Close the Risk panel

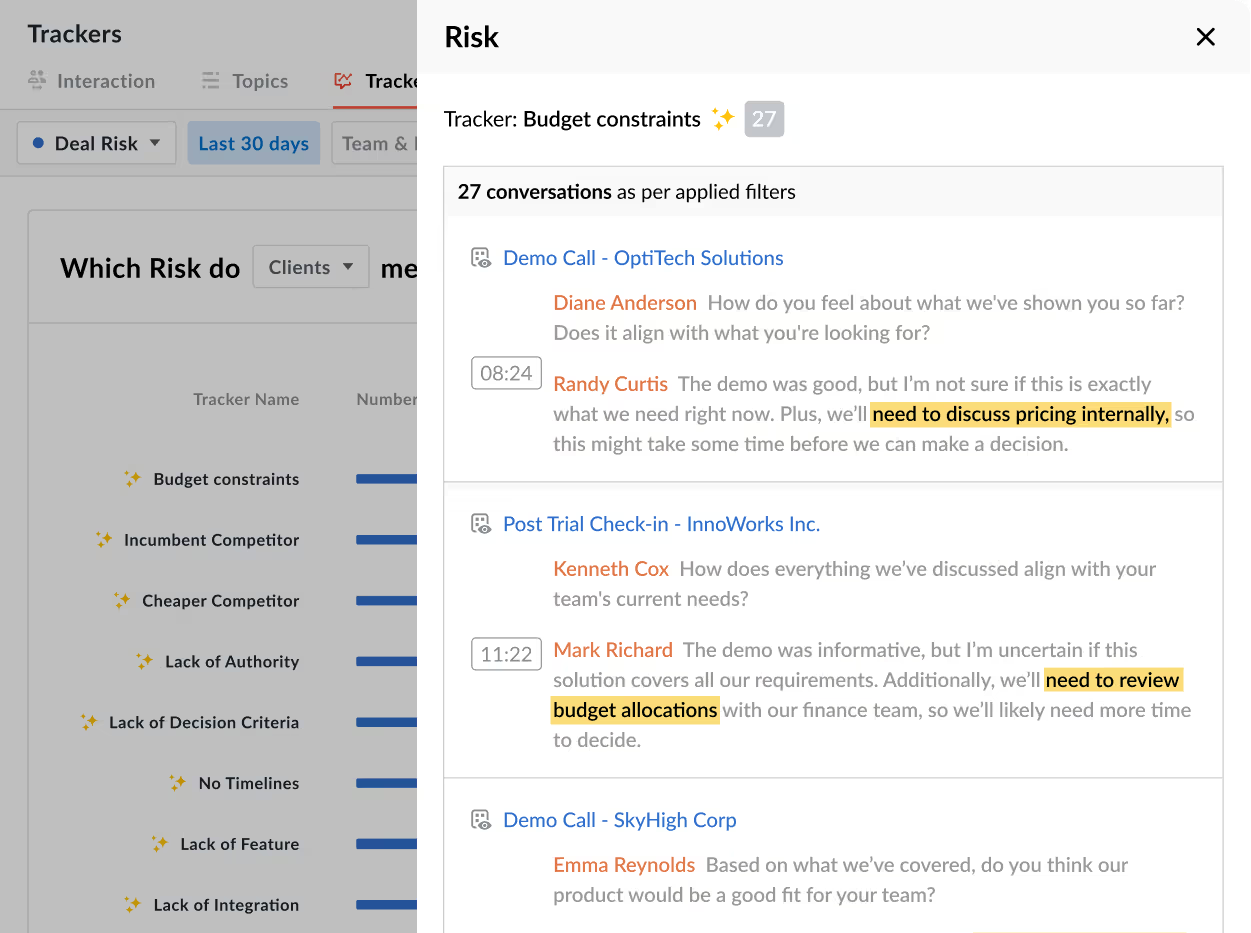[x=1205, y=37]
